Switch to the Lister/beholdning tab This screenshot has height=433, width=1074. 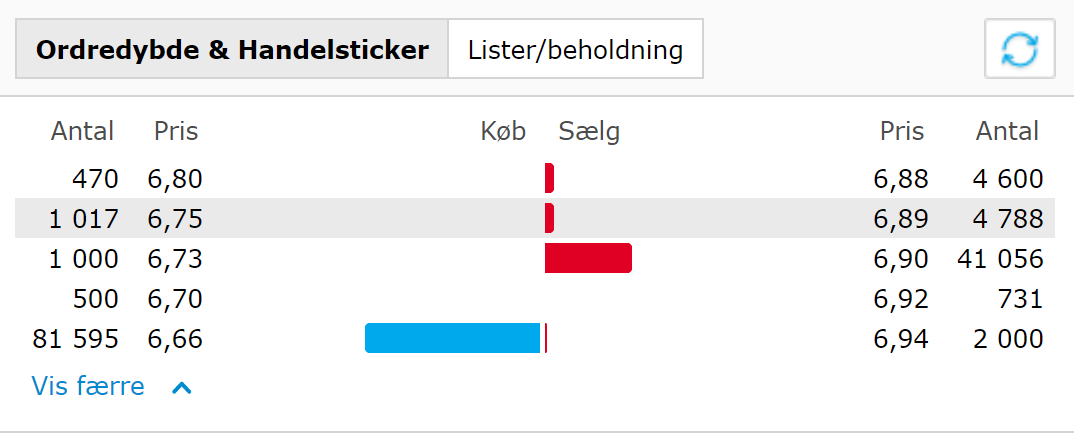(x=575, y=49)
